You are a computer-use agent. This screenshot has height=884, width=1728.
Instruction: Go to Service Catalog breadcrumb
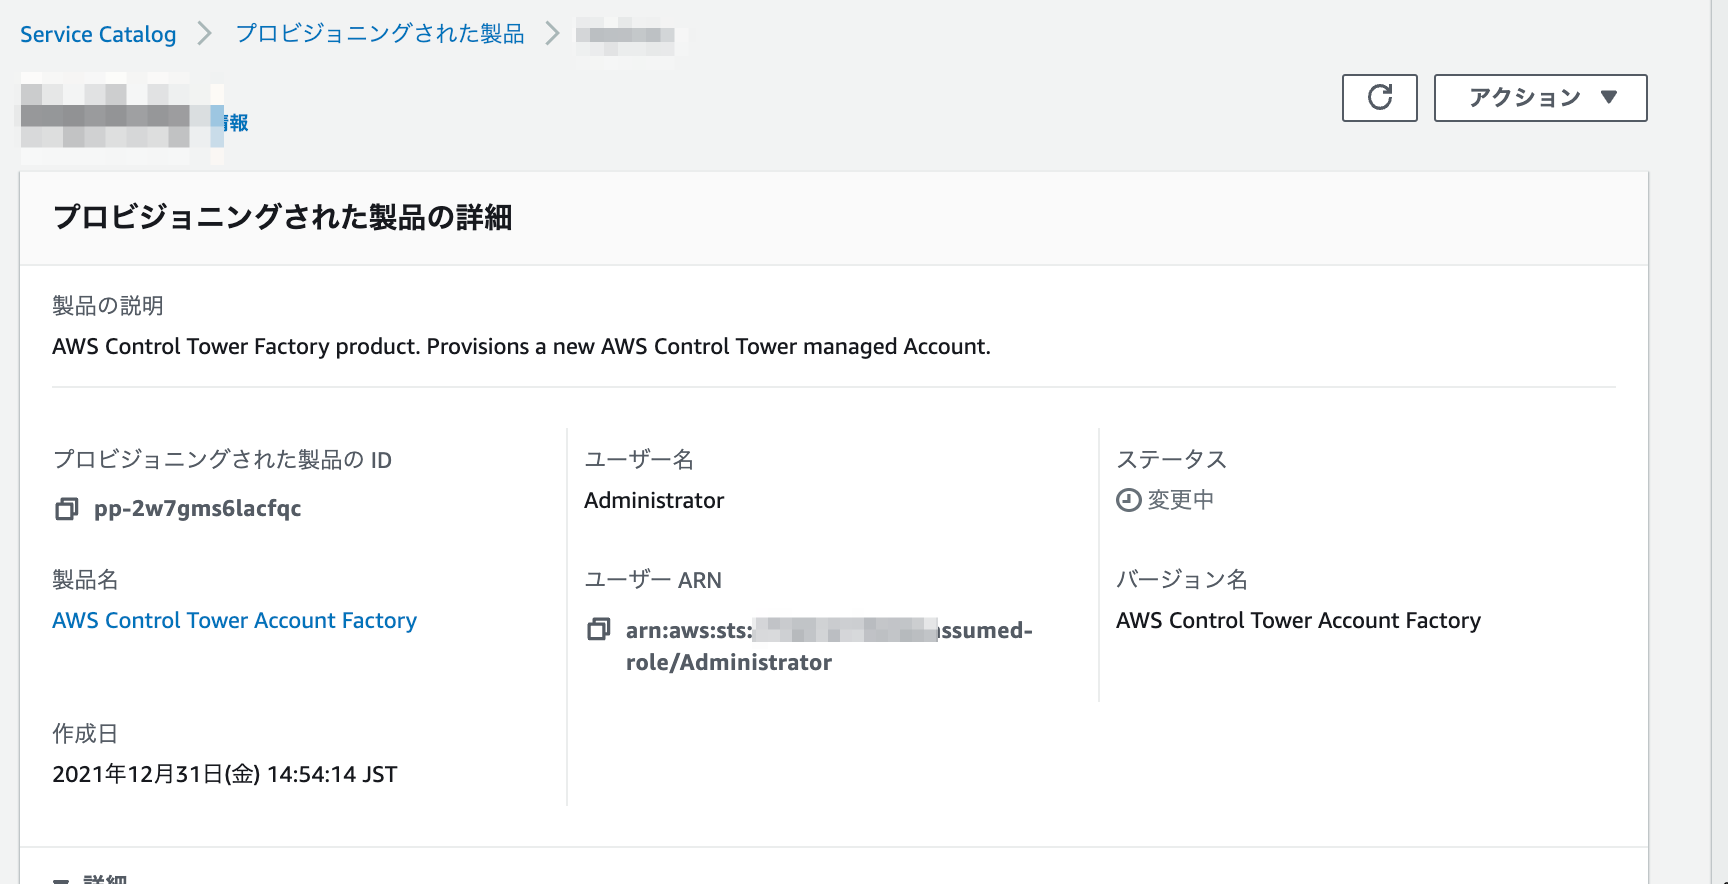tap(98, 34)
